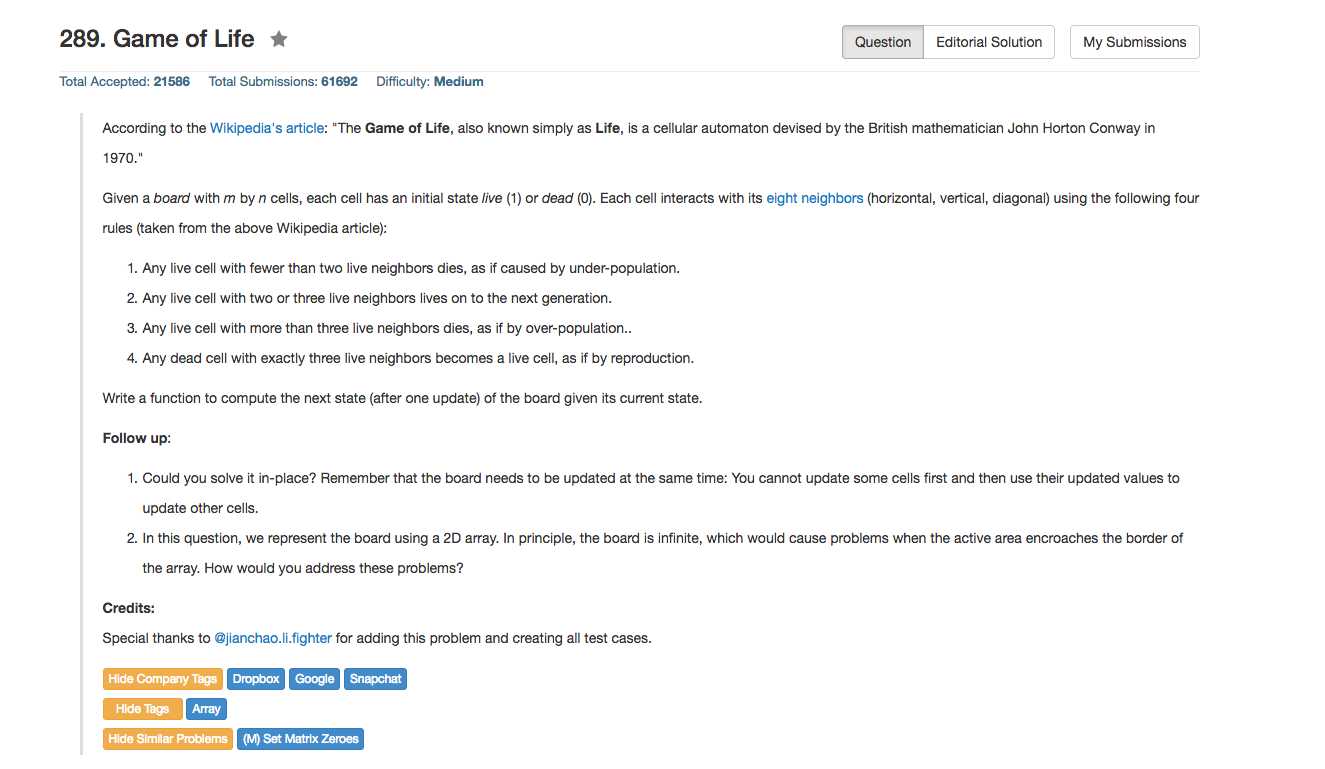Select the Snapchat company tag
Image resolution: width=1325 pixels, height=769 pixels.
tap(375, 679)
